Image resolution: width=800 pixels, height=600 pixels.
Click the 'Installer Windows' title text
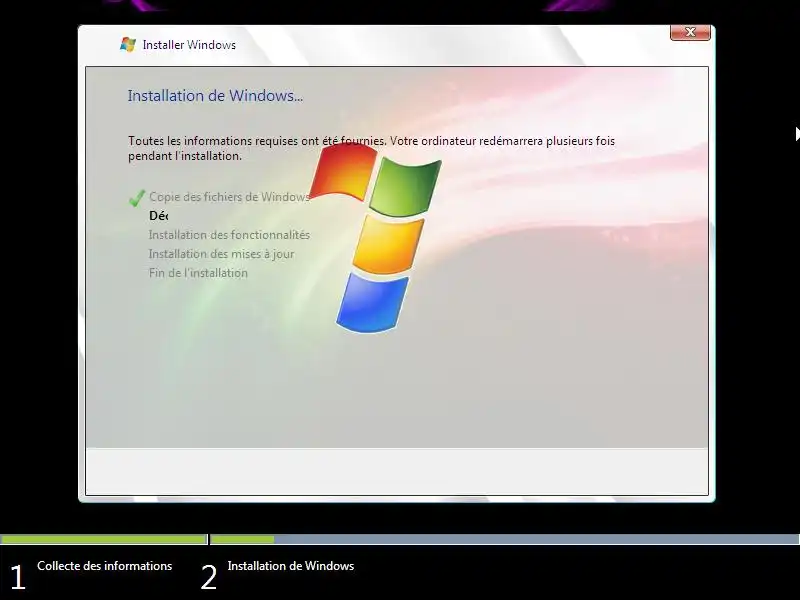(x=189, y=45)
